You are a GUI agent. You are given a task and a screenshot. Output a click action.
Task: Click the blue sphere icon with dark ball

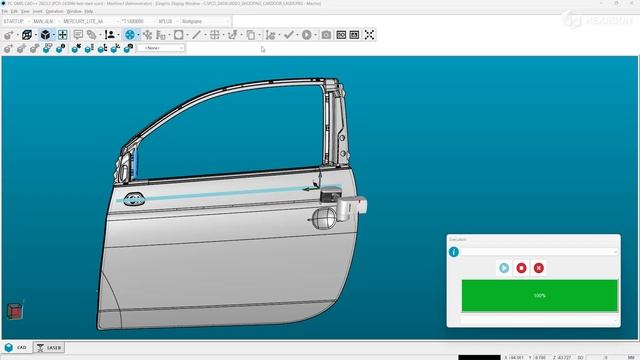pyautogui.click(x=60, y=49)
